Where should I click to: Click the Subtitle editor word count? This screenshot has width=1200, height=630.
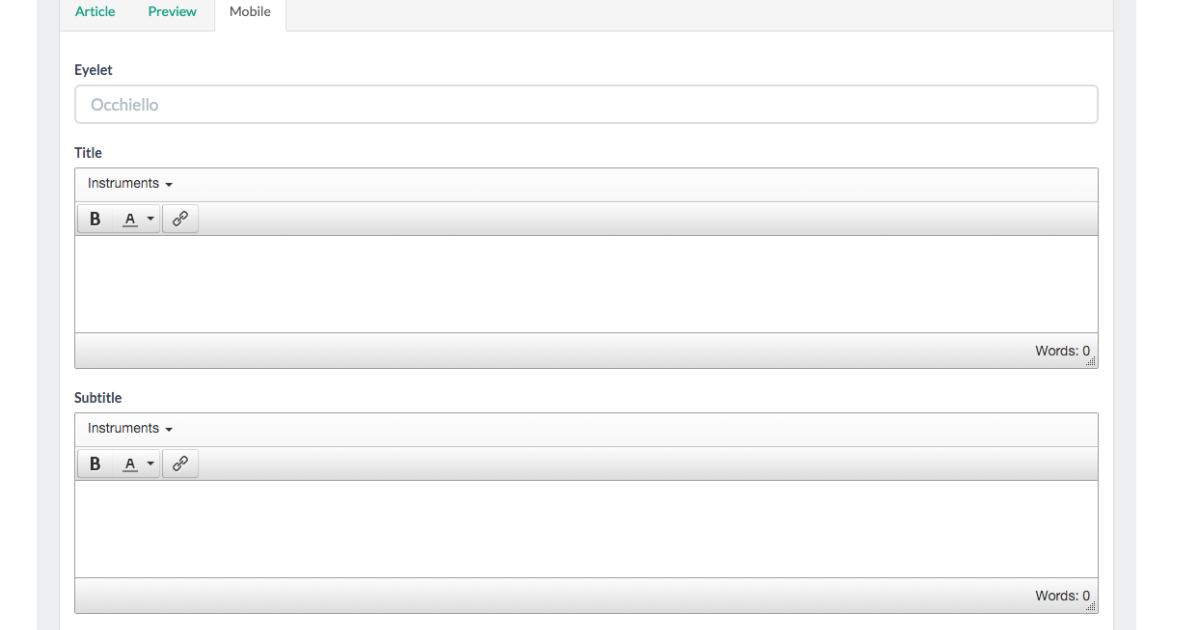pyautogui.click(x=1061, y=596)
